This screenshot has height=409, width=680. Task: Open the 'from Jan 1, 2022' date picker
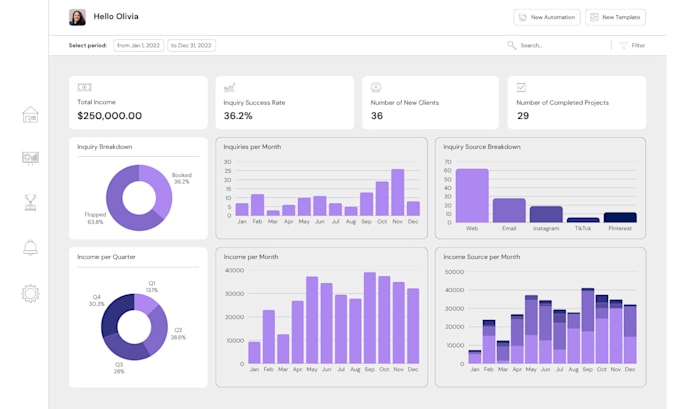click(138, 45)
